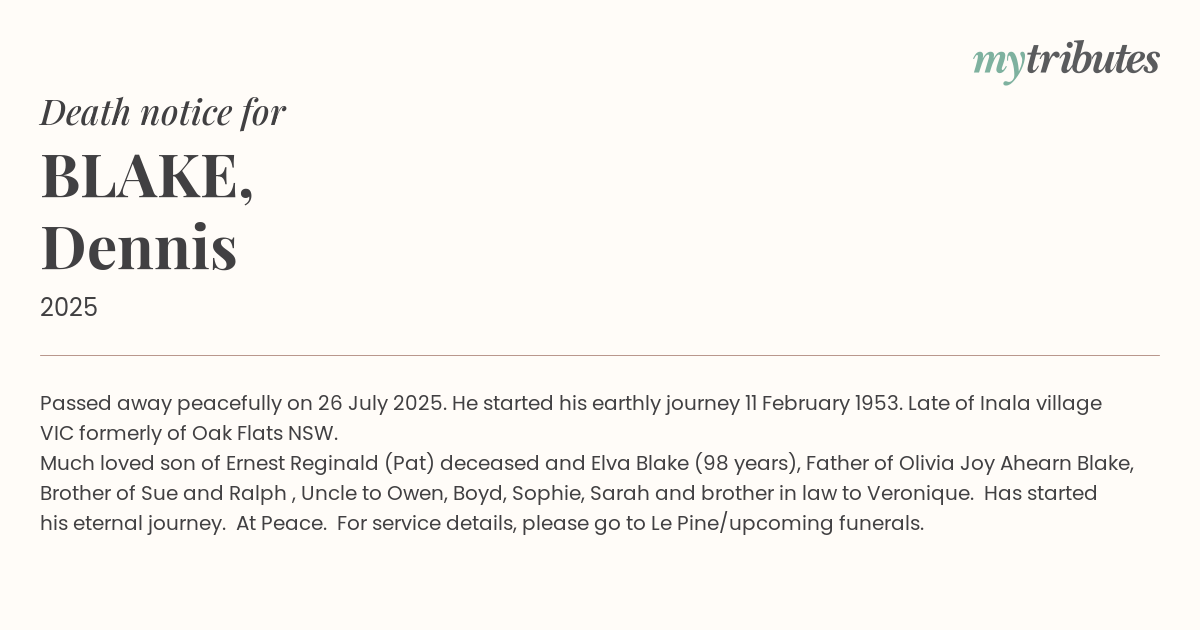Click the words 'At Peace.'

click(281, 524)
